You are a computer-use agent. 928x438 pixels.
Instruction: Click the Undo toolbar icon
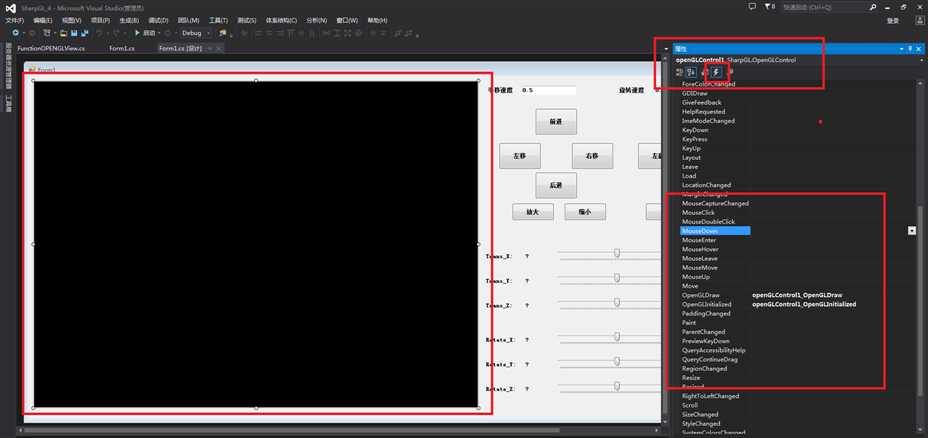[x=100, y=33]
